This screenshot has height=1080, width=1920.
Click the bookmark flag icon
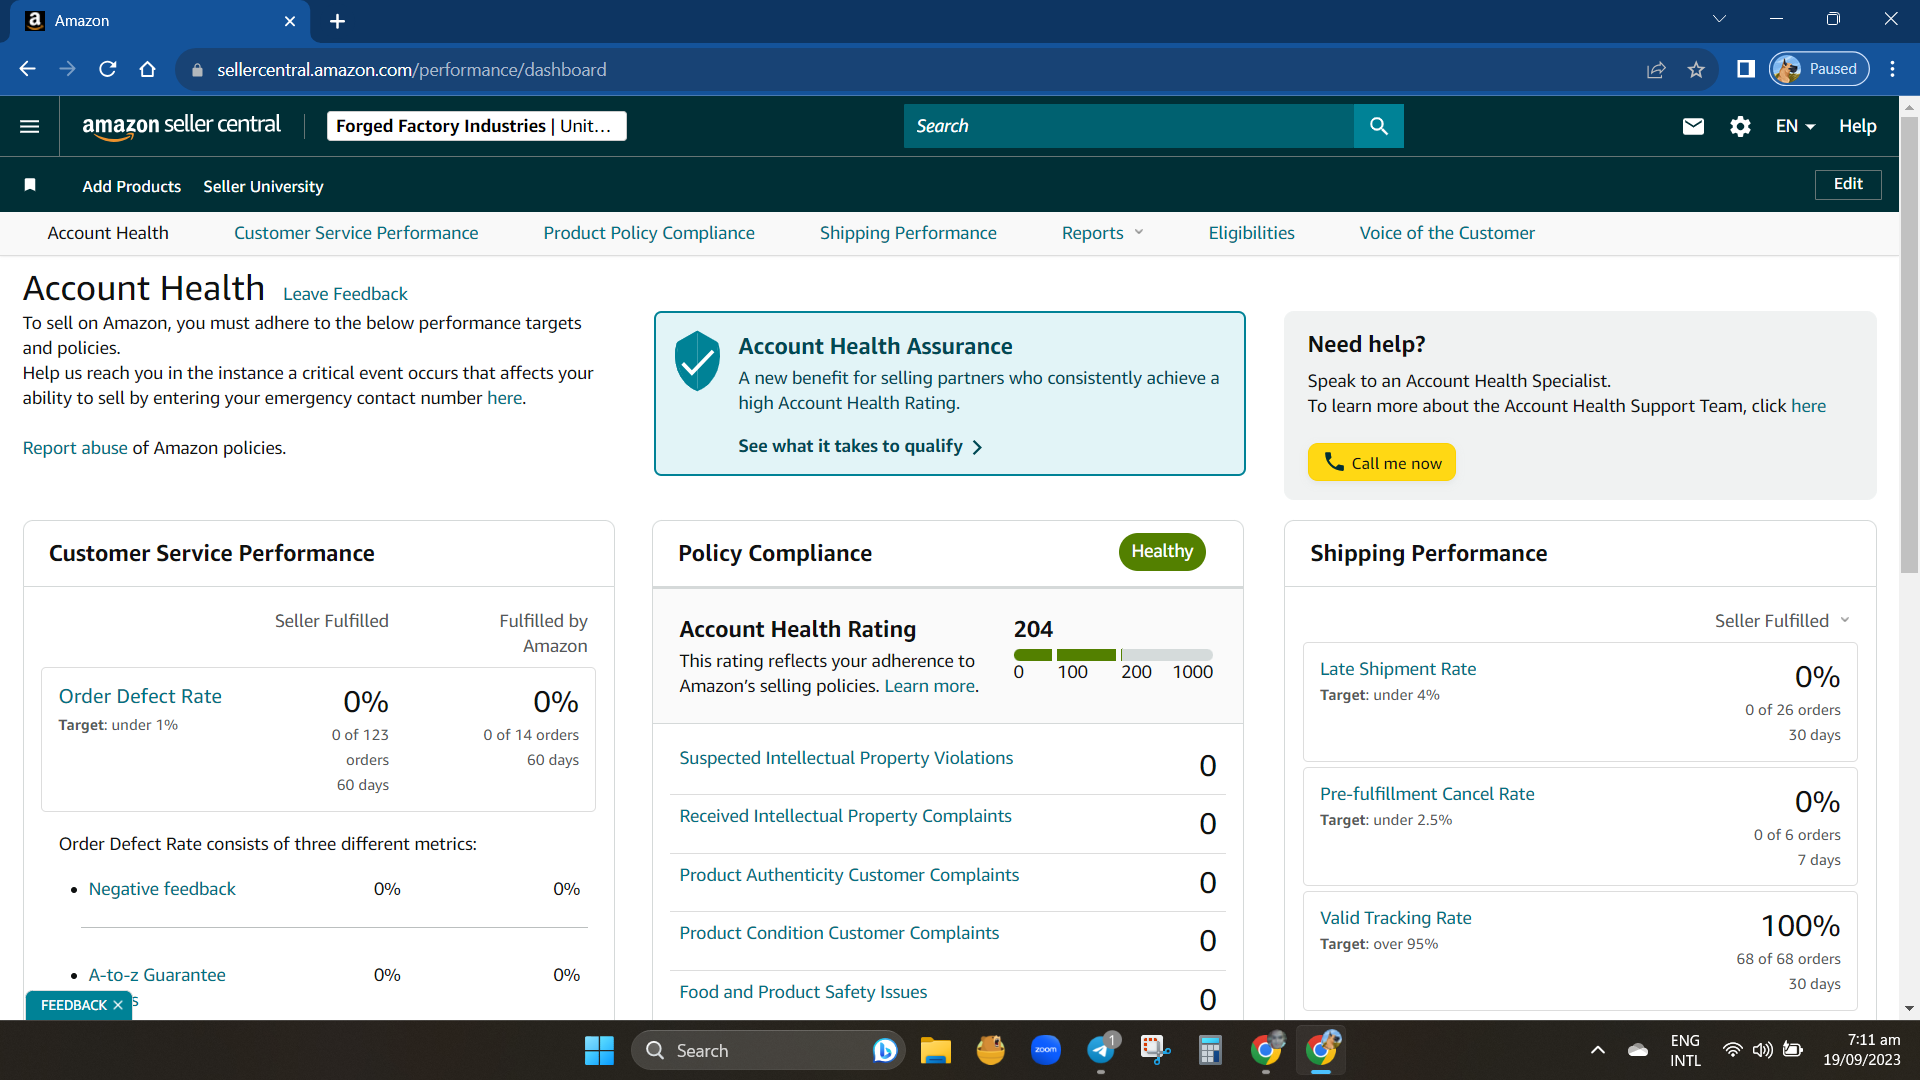click(30, 185)
